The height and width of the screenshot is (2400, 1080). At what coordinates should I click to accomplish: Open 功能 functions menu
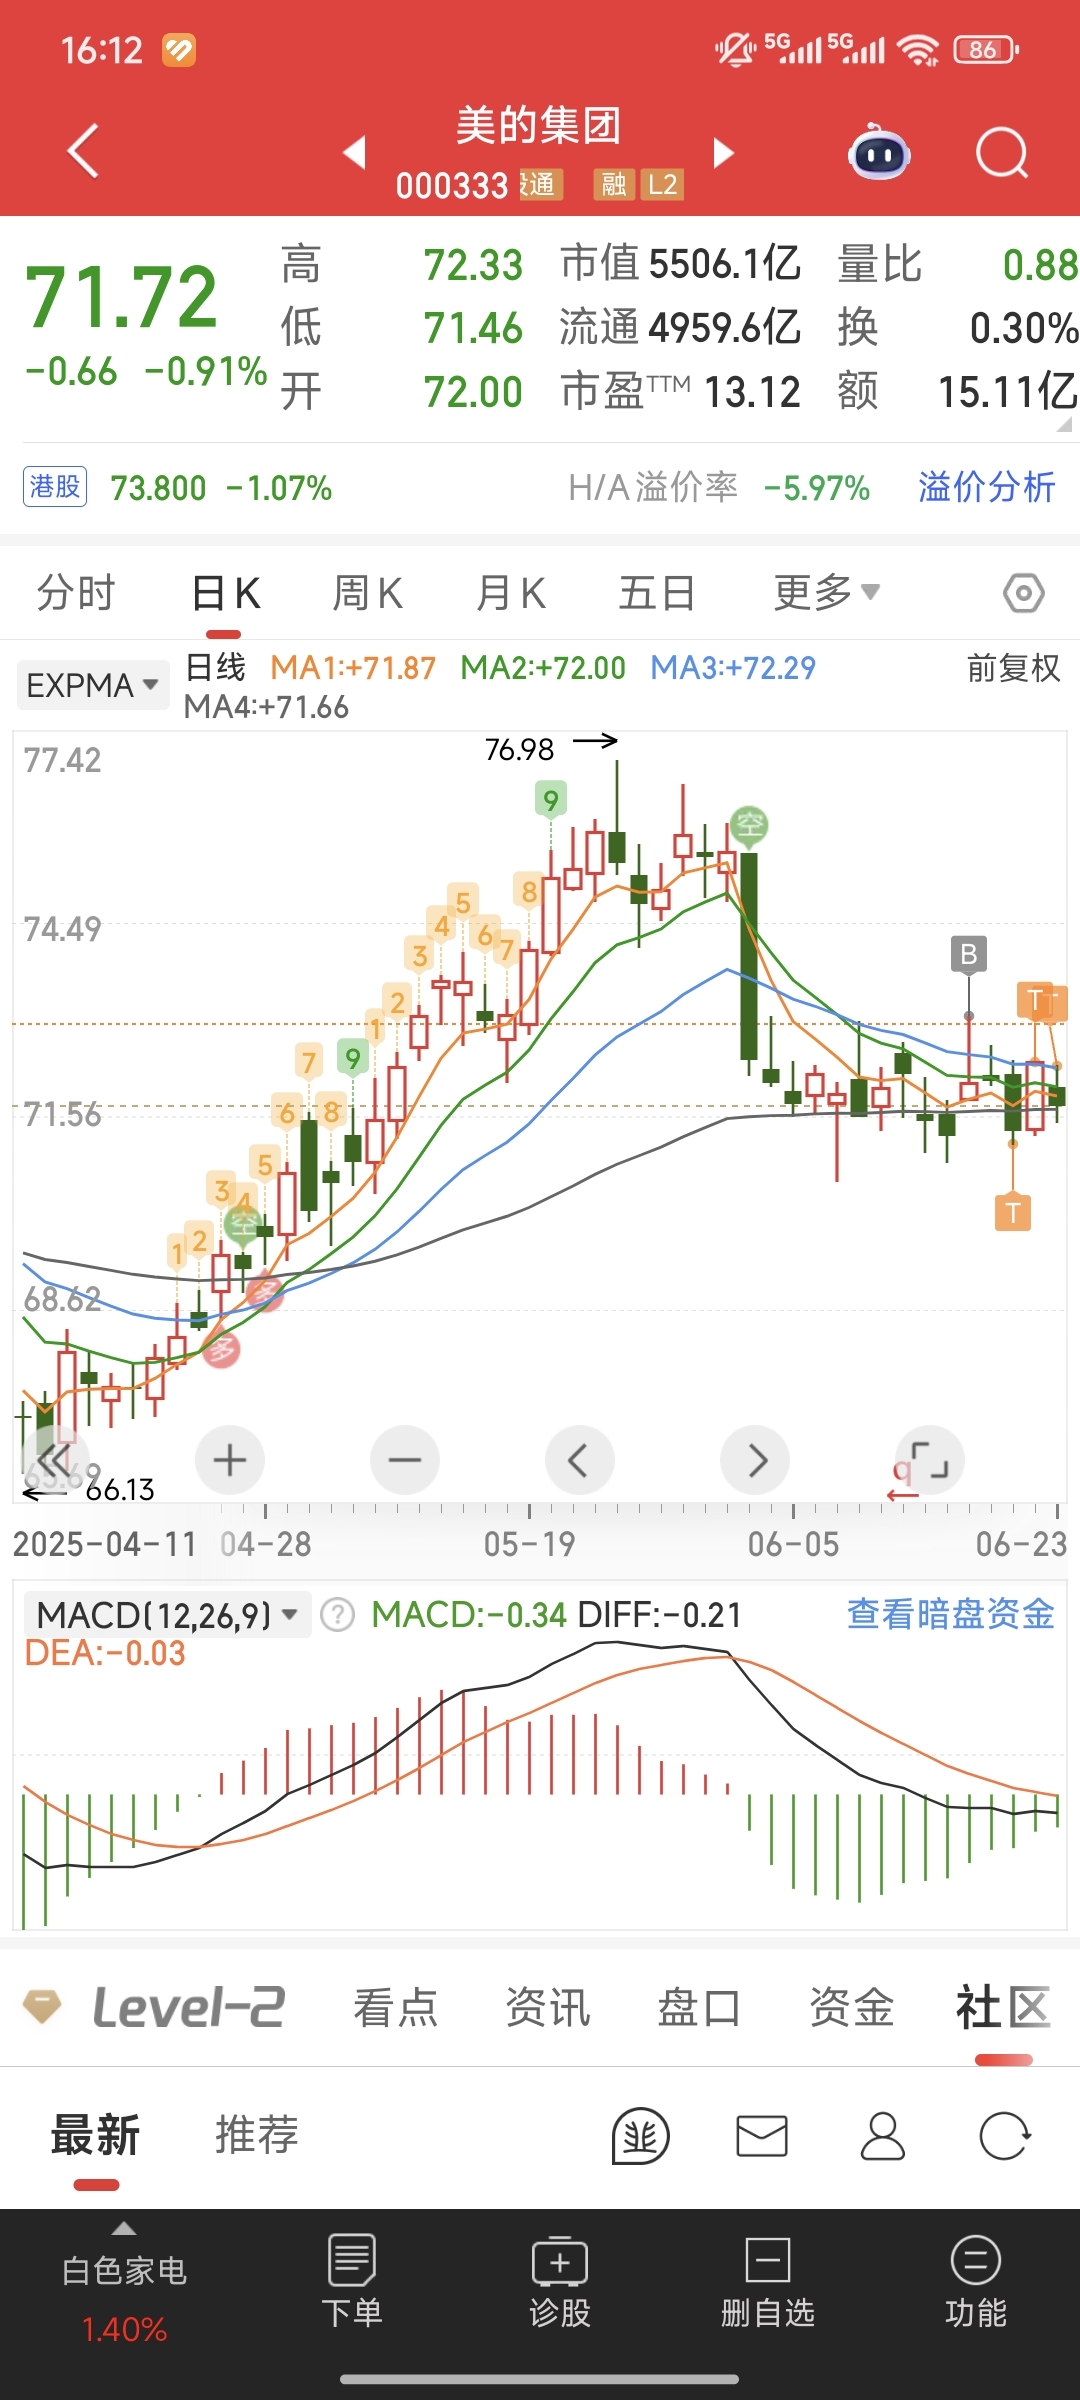(976, 2281)
